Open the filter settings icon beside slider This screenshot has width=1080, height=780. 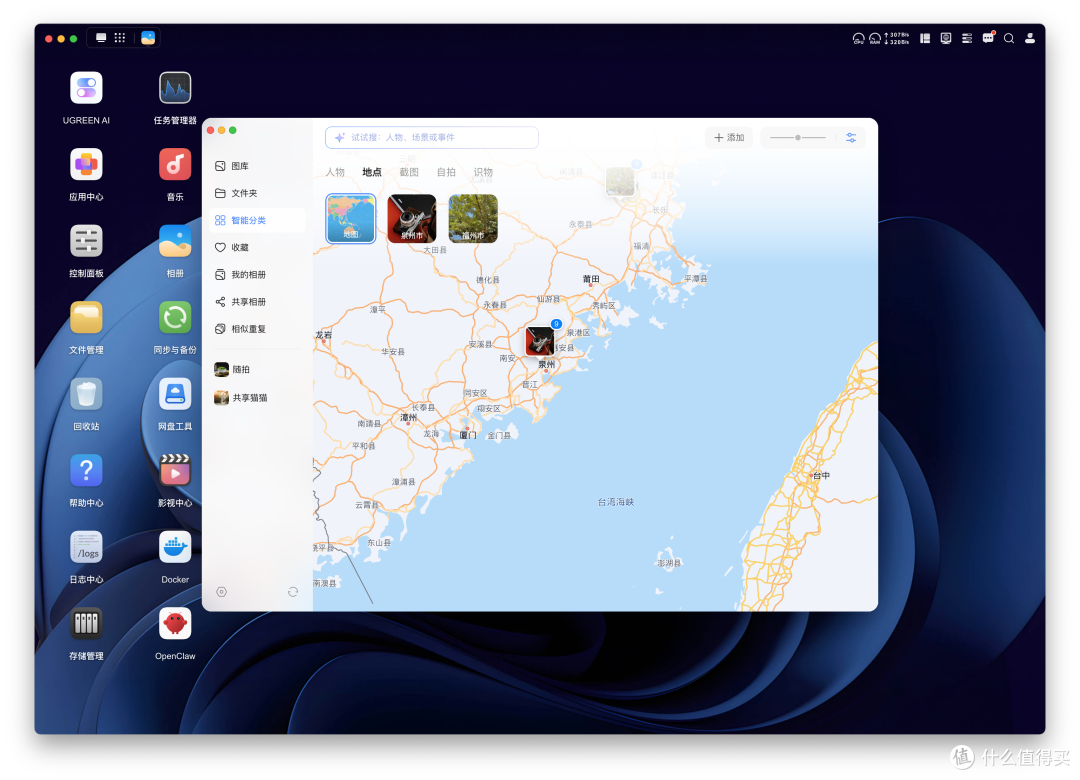point(851,138)
